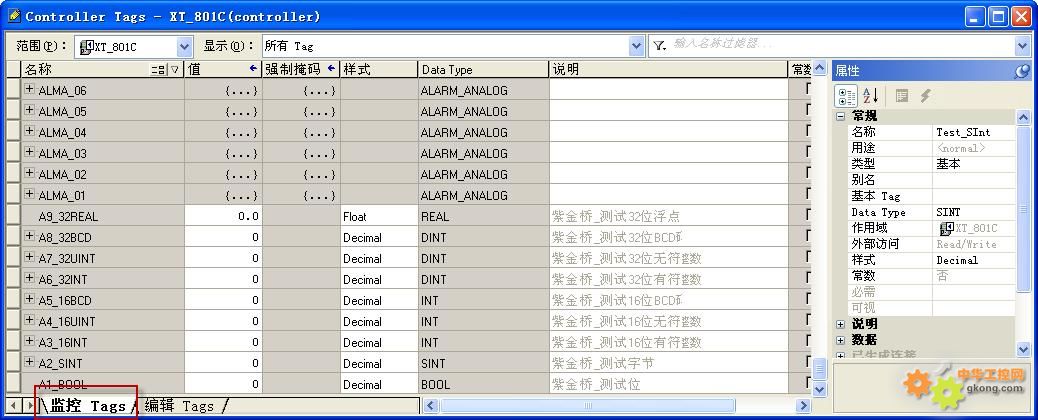Click the pin icon on the properties panel header
The width and height of the screenshot is (1038, 420).
(x=1021, y=71)
